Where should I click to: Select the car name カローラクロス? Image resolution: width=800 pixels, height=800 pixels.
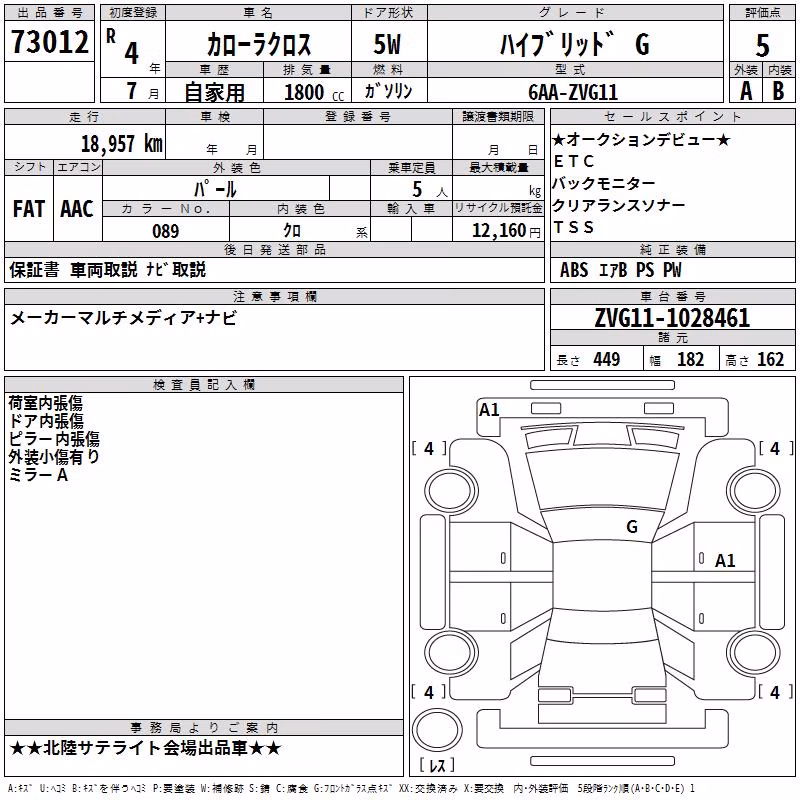(259, 44)
